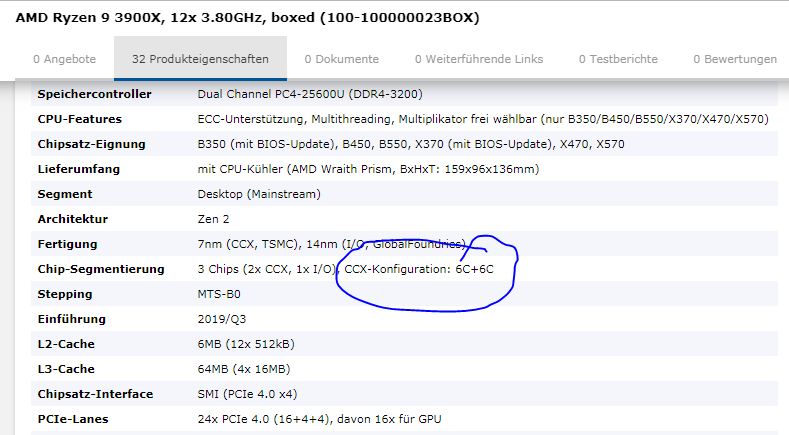Select the L2-Cache label
Image resolution: width=789 pixels, height=435 pixels.
(x=66, y=344)
